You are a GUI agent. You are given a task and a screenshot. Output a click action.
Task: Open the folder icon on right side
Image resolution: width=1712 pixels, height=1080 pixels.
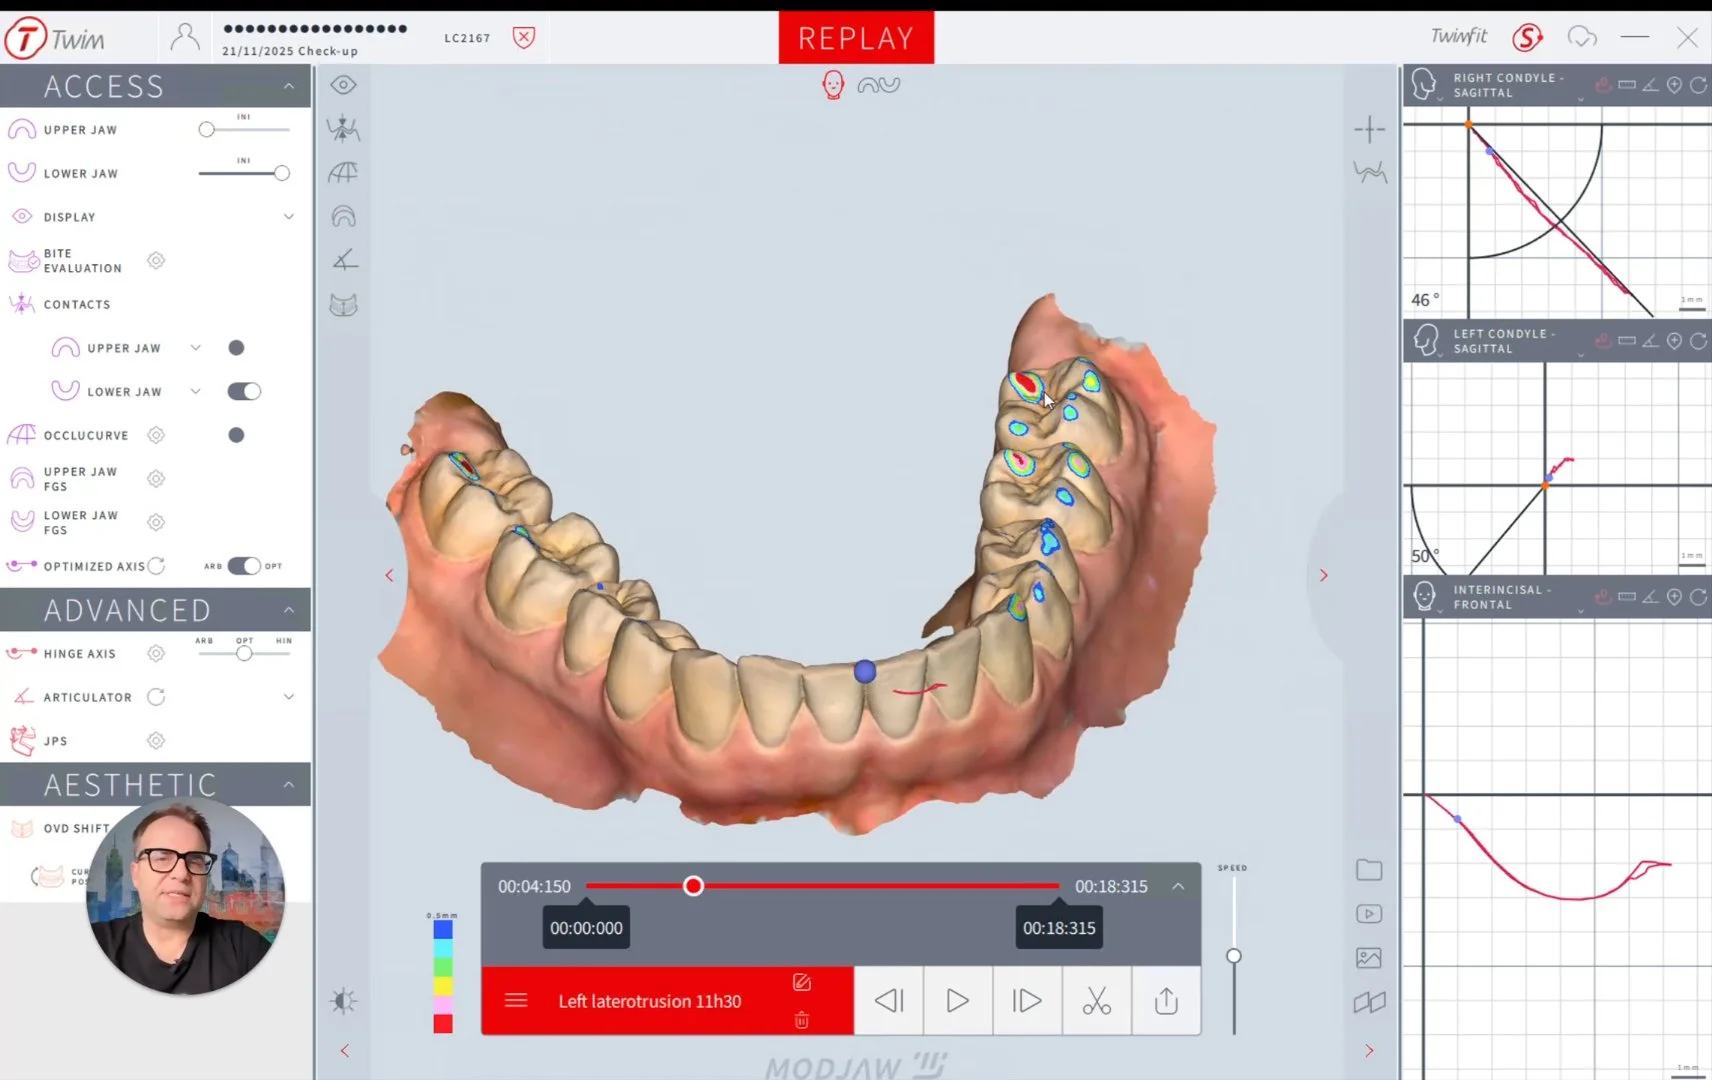[1369, 870]
